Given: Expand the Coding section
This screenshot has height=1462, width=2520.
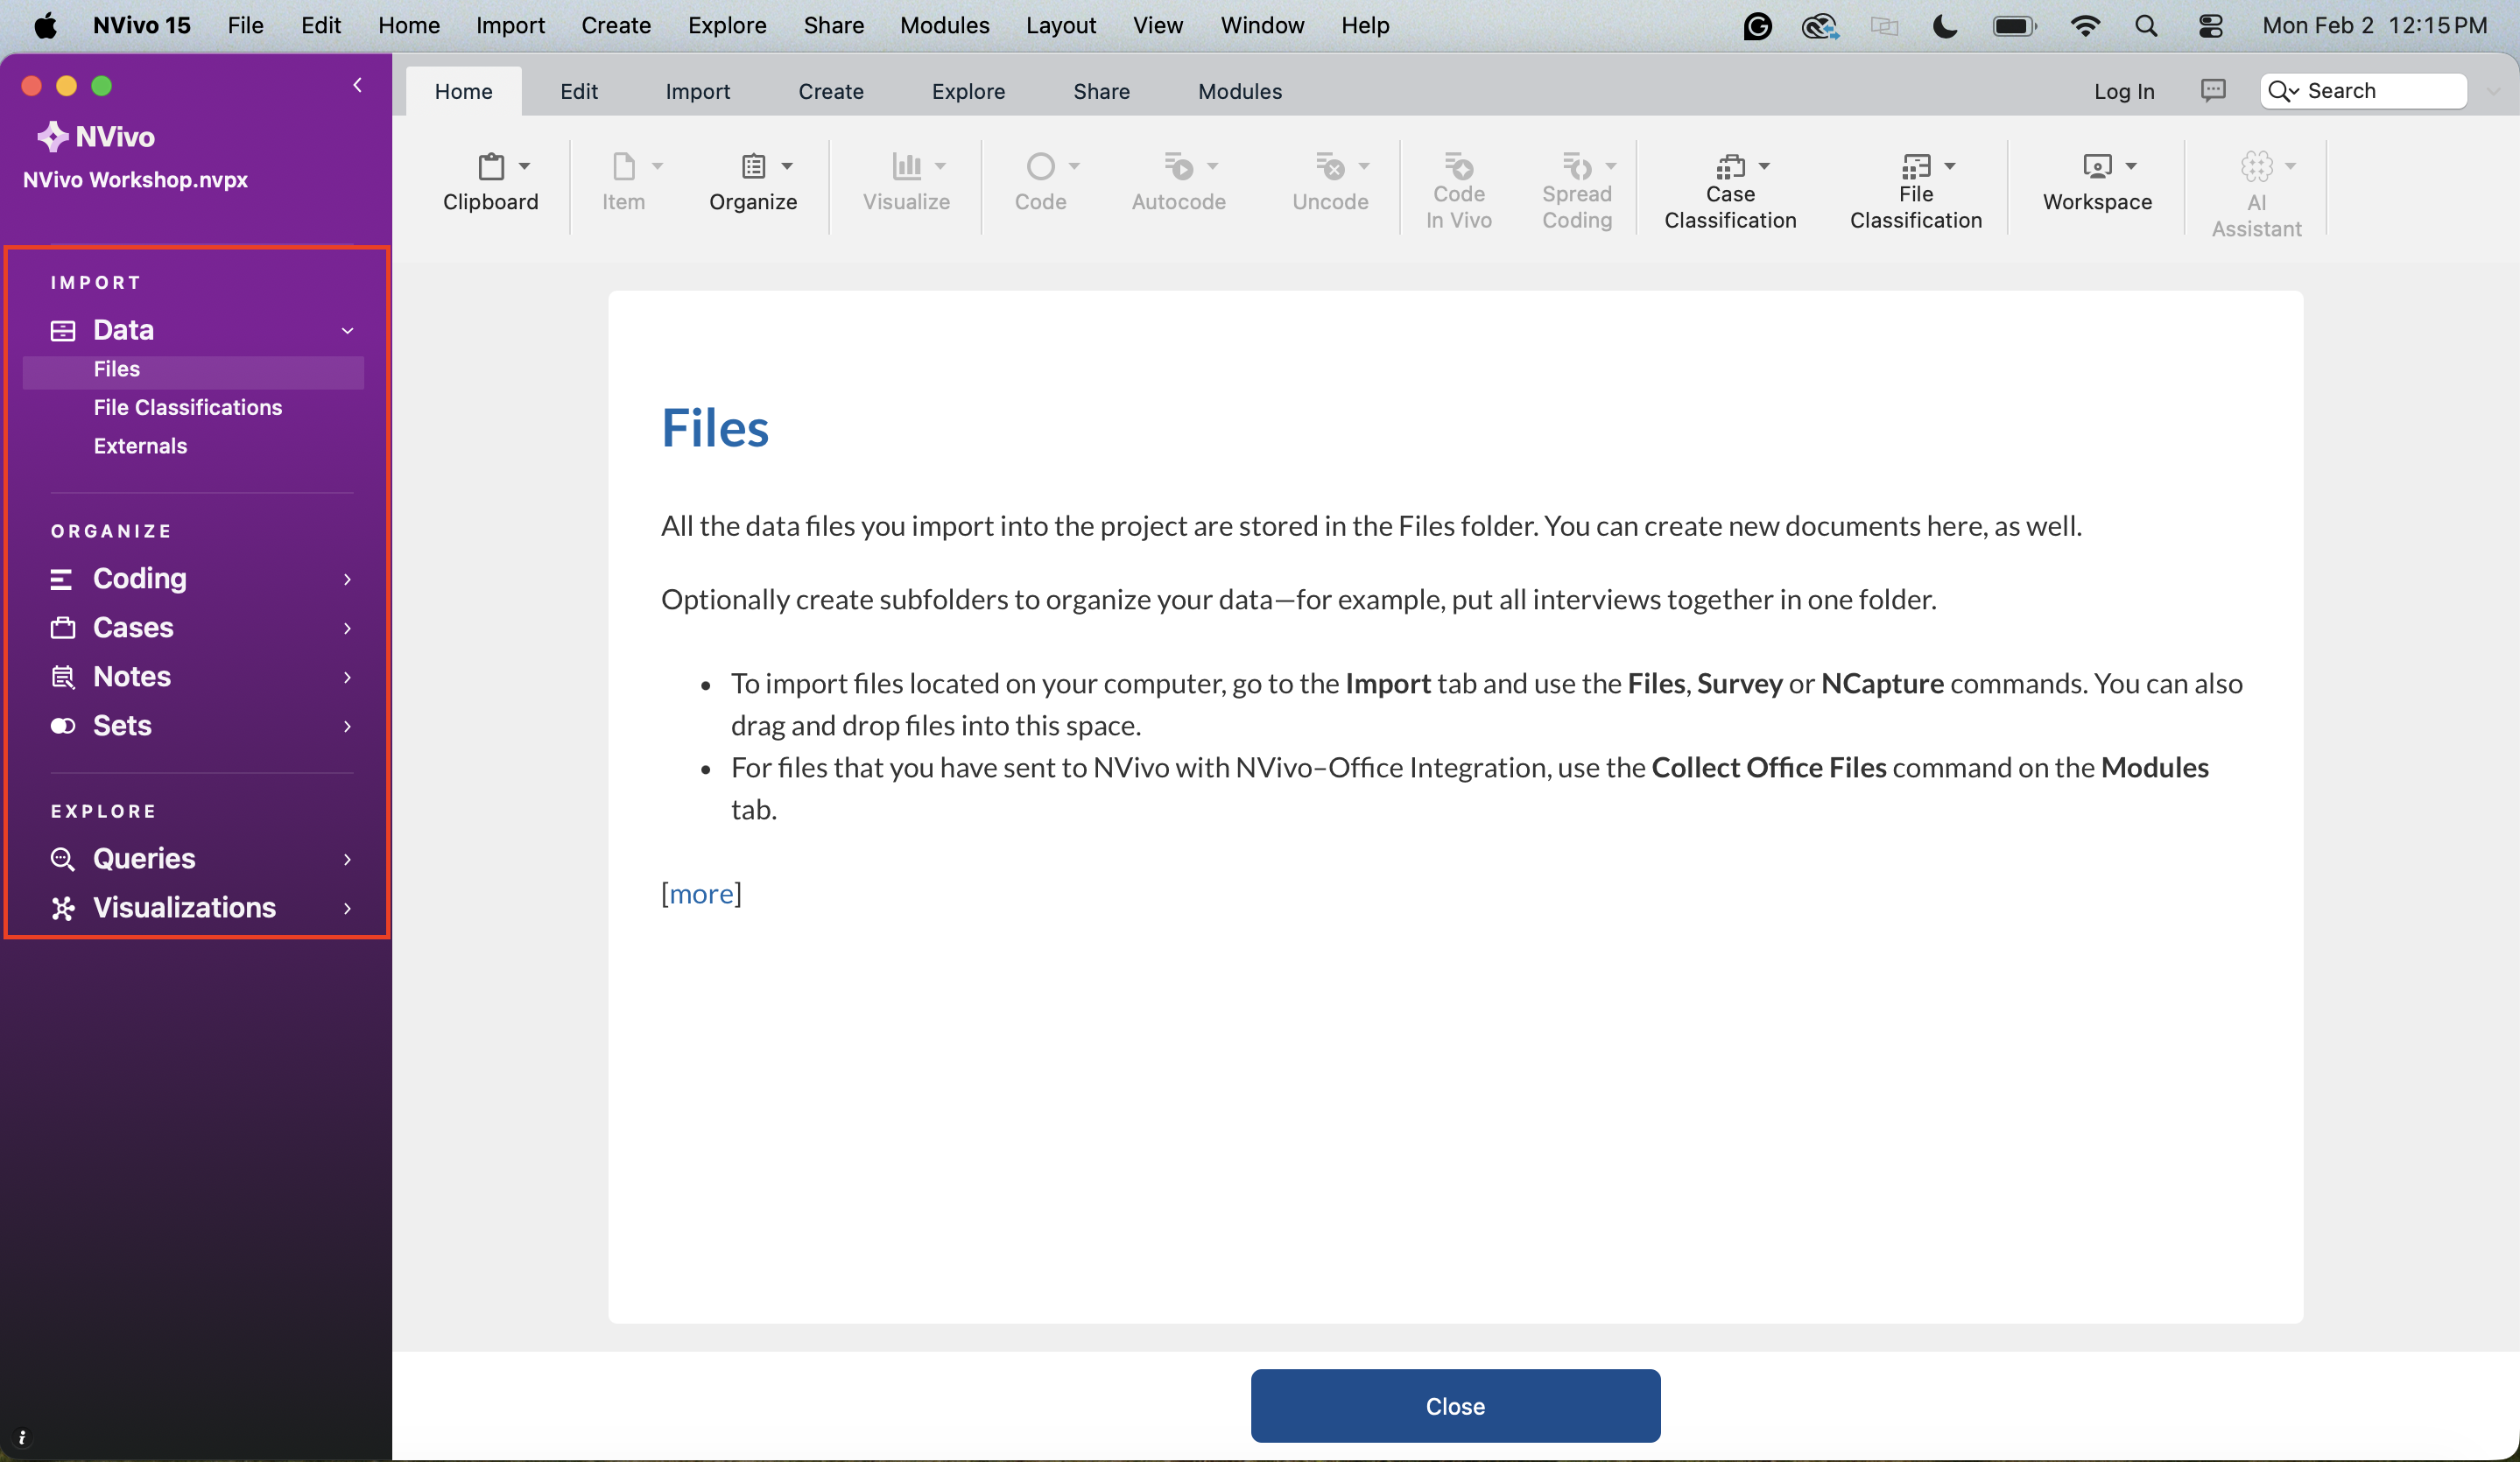Looking at the screenshot, I should tap(348, 579).
